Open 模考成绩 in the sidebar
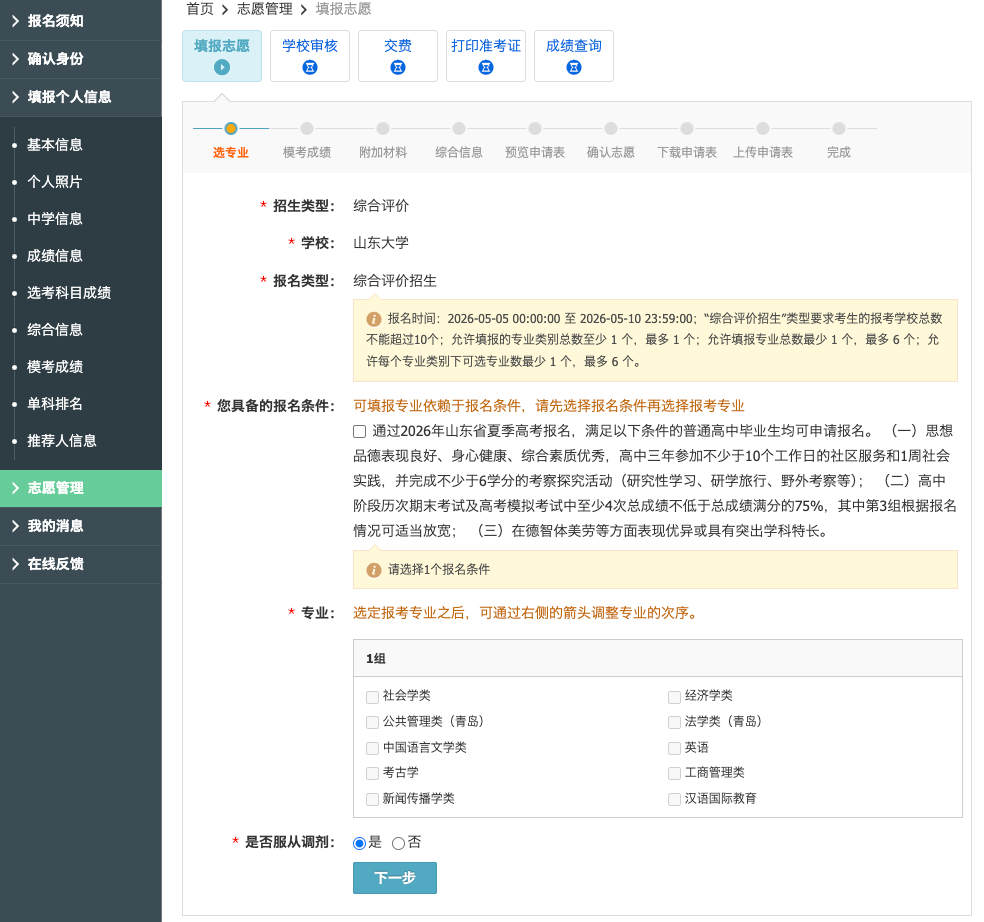Screen dimensions: 984x922 coord(55,367)
